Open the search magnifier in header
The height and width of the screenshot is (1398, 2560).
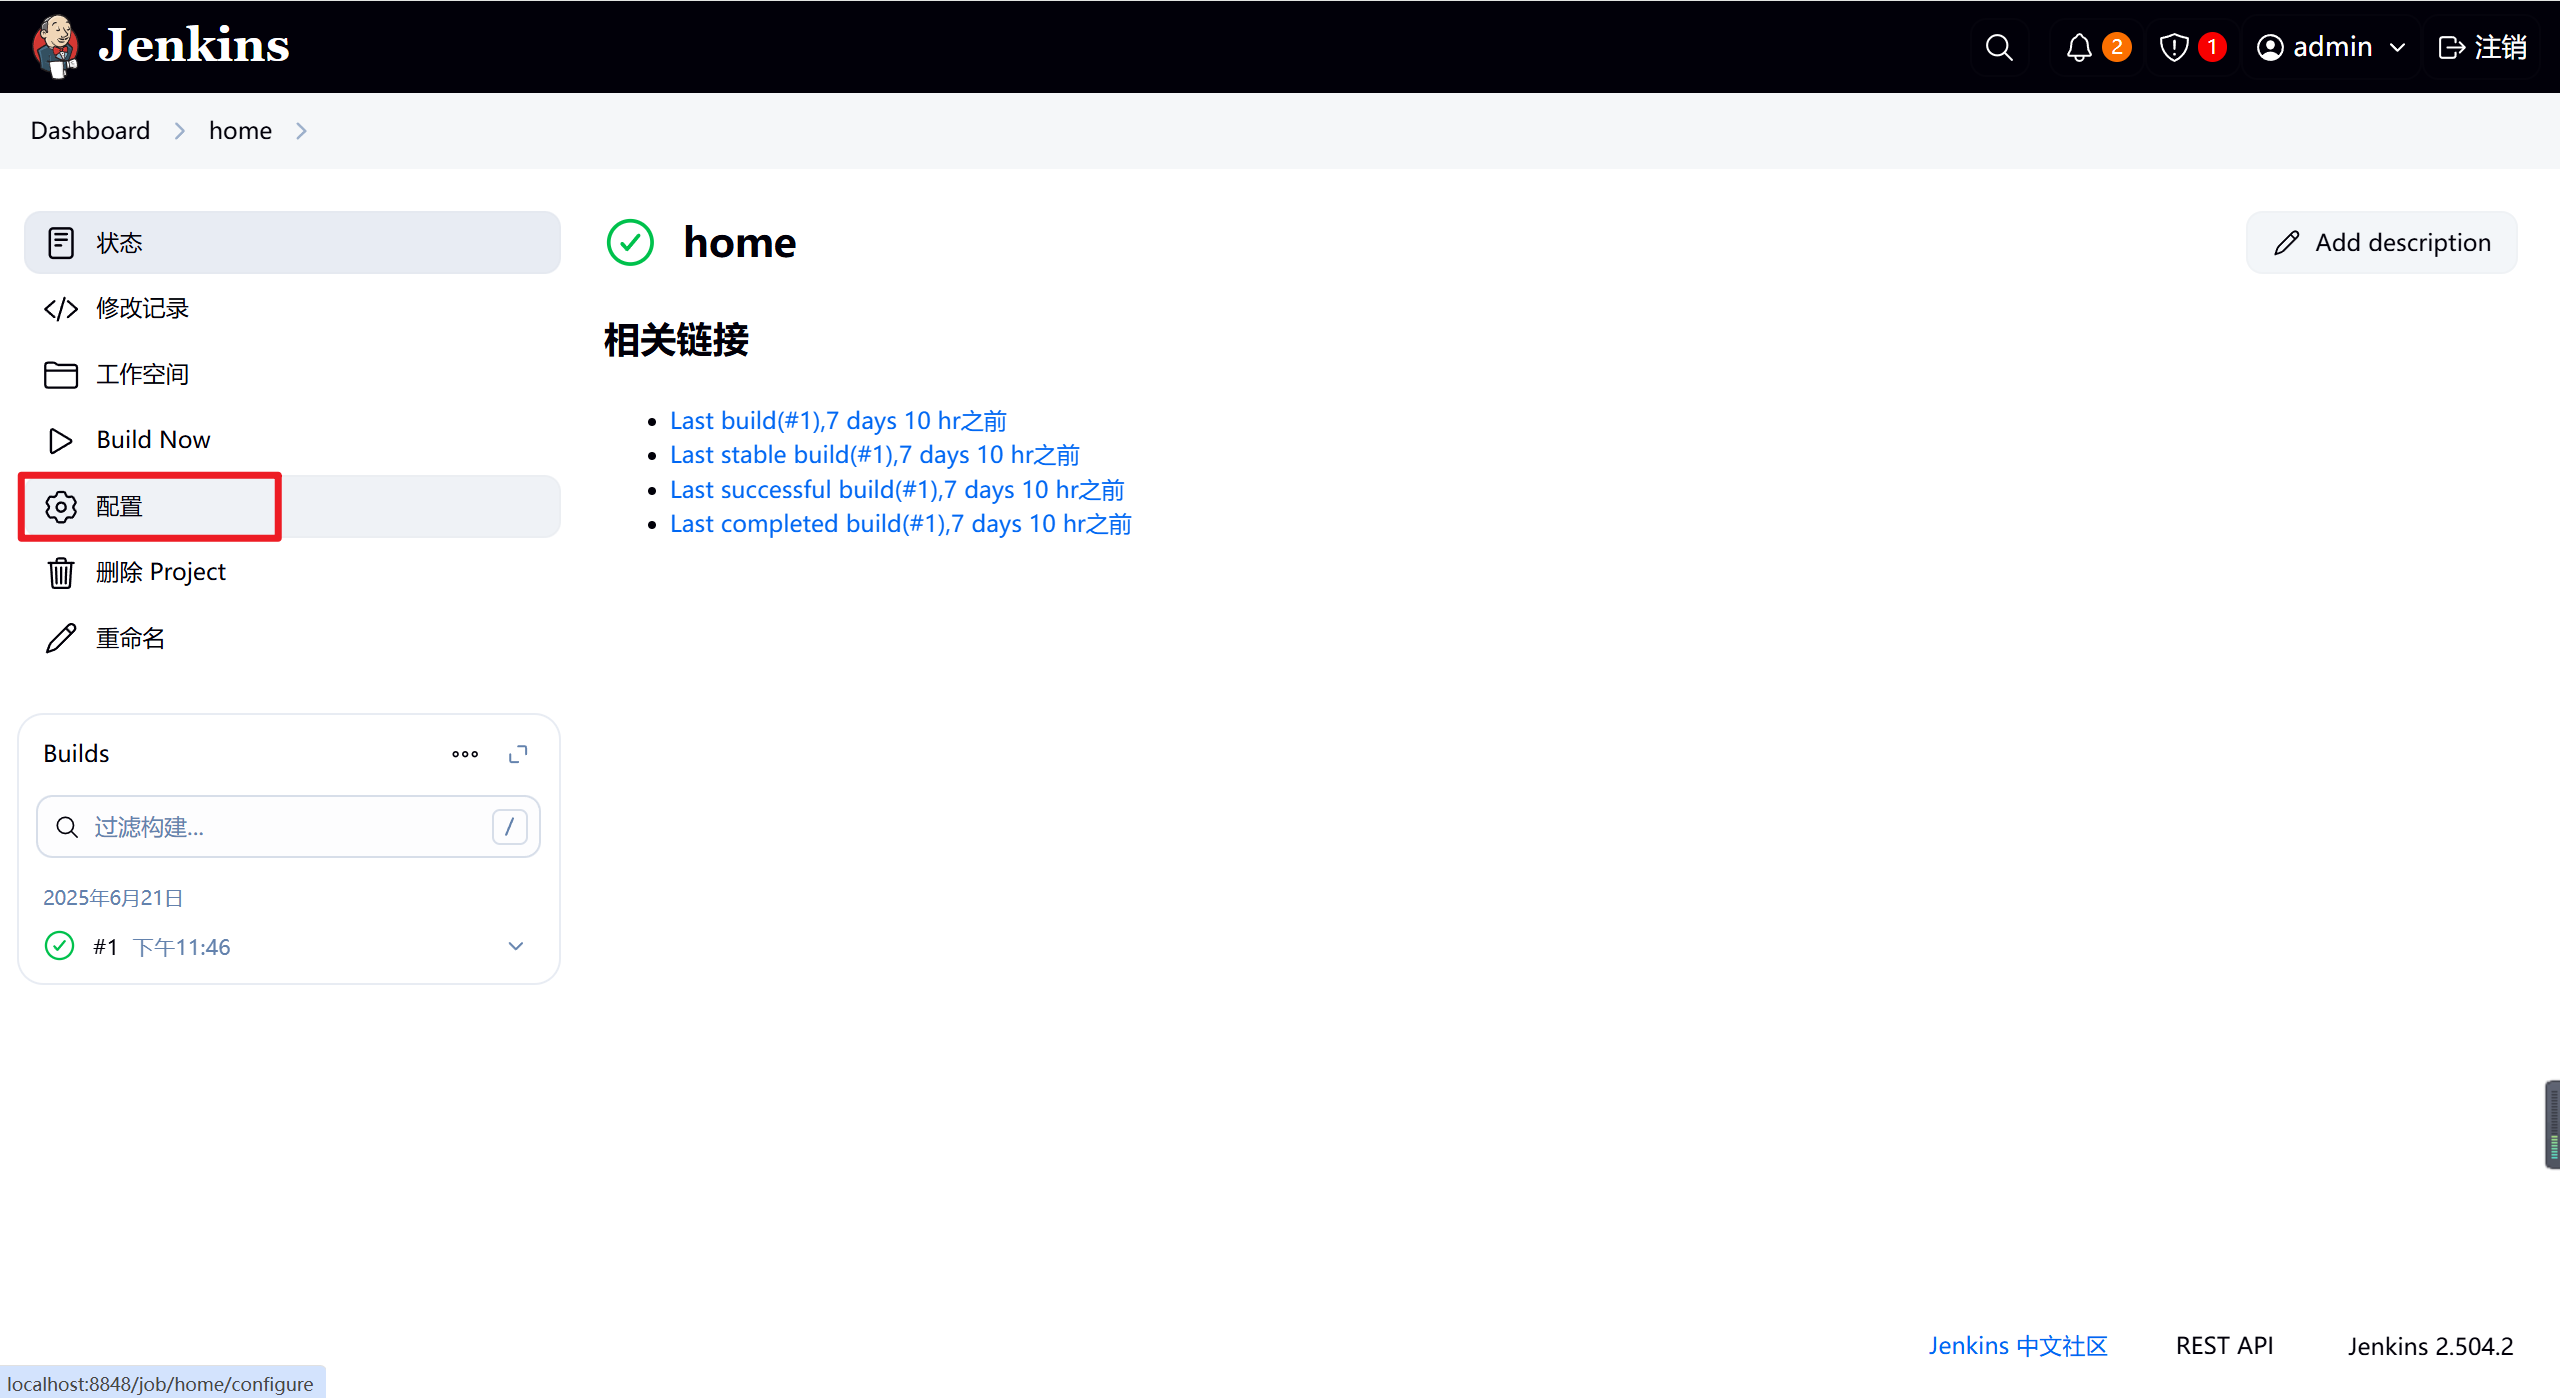(1998, 47)
